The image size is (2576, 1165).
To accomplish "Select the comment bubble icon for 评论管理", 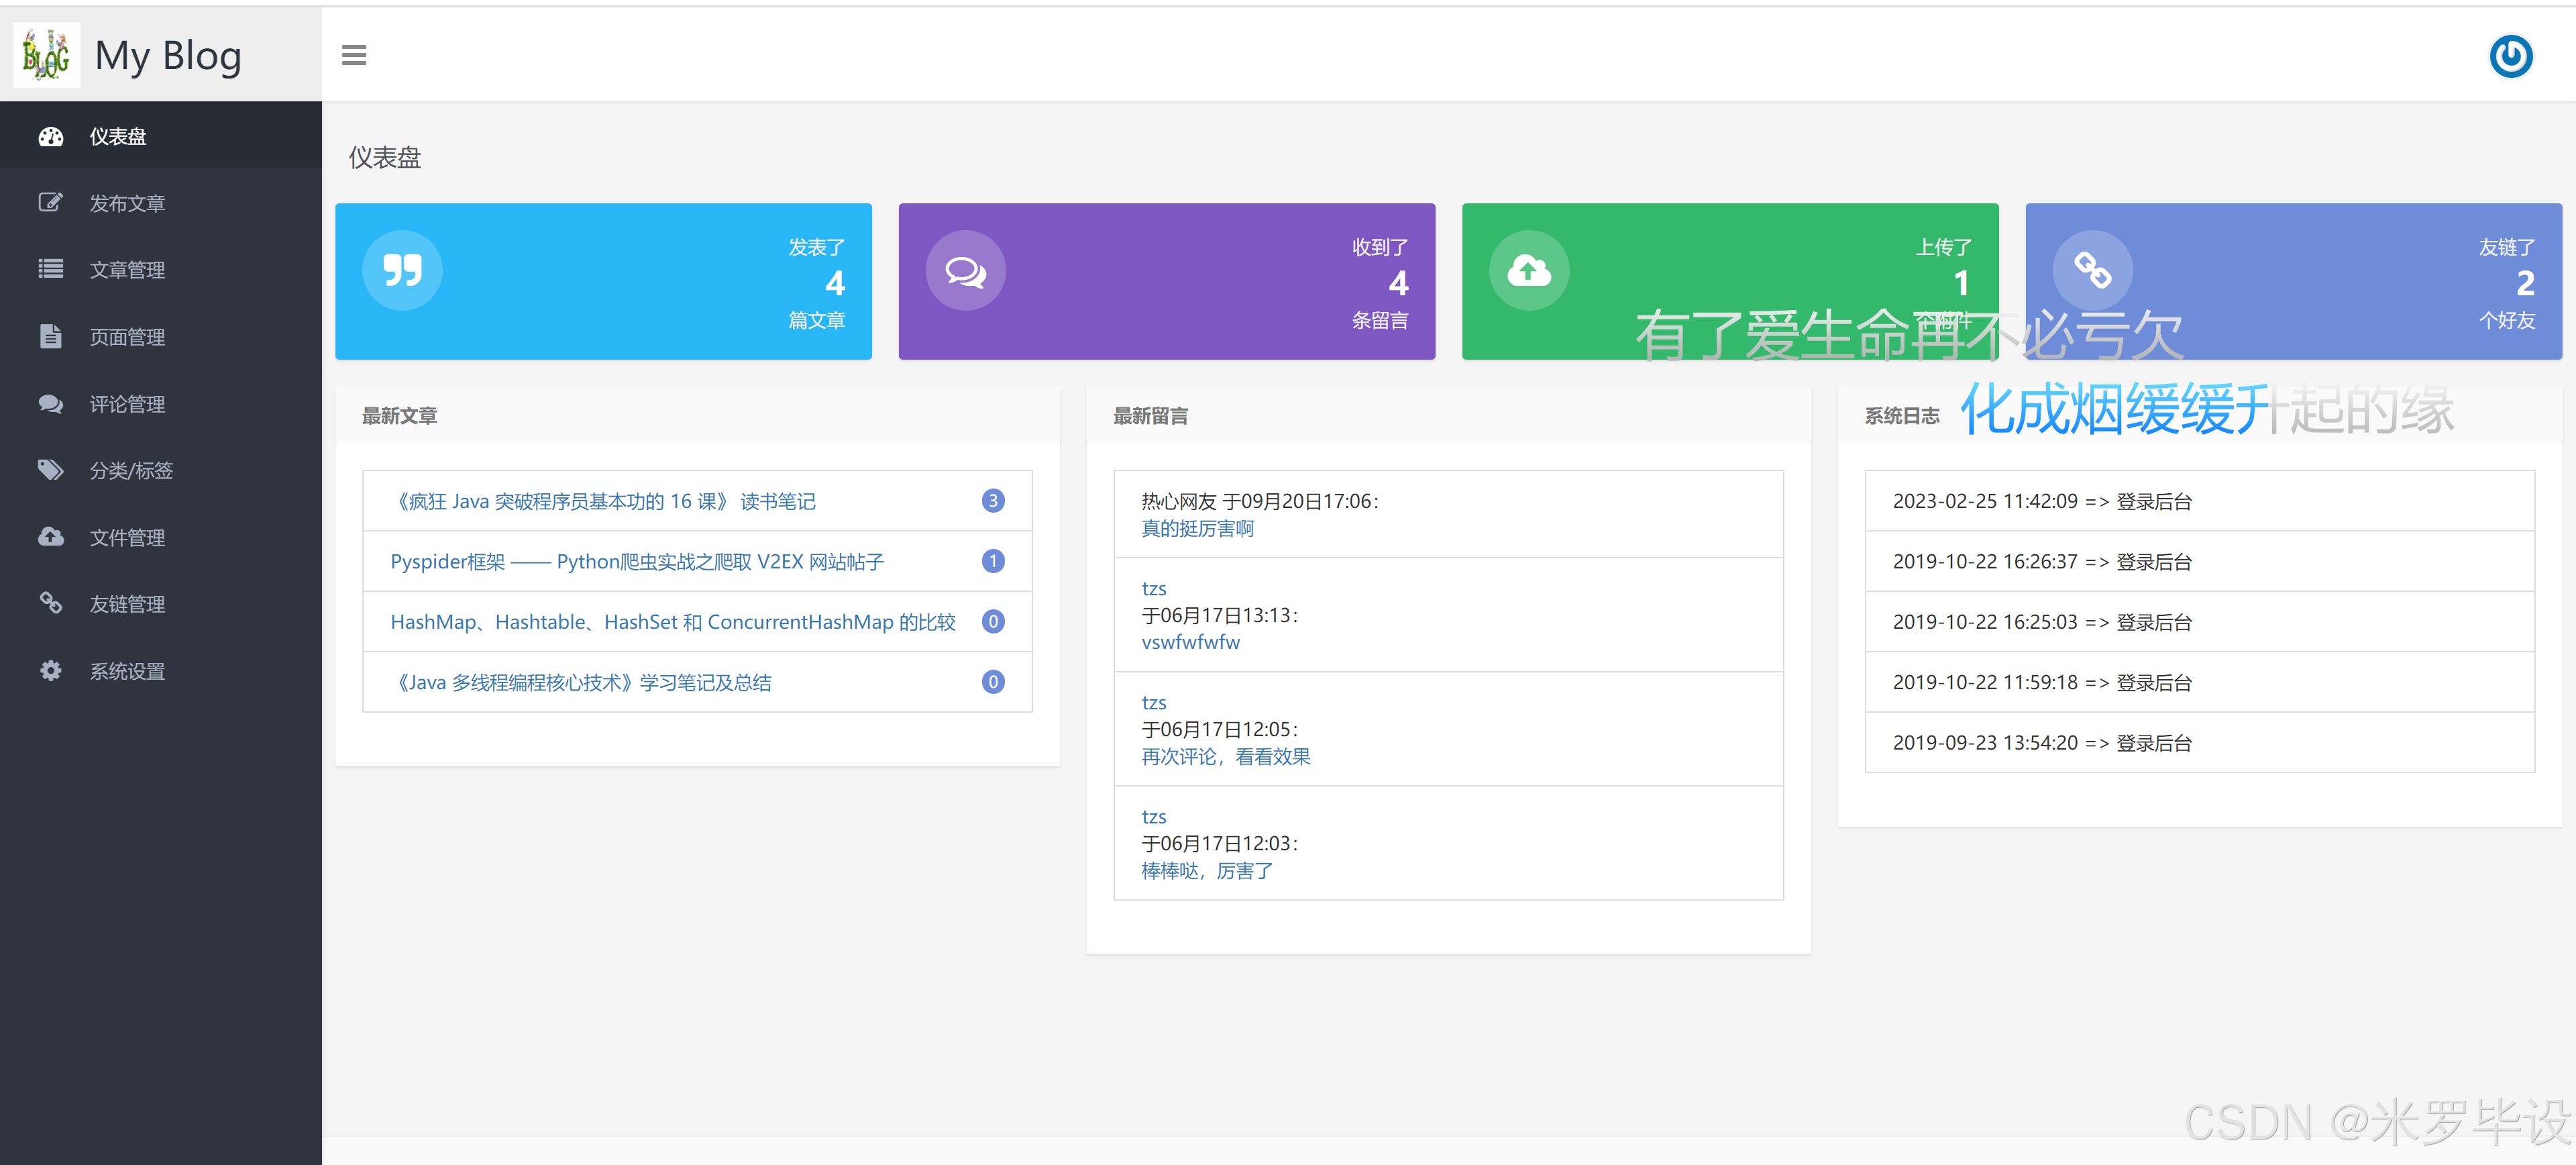I will click(50, 403).
